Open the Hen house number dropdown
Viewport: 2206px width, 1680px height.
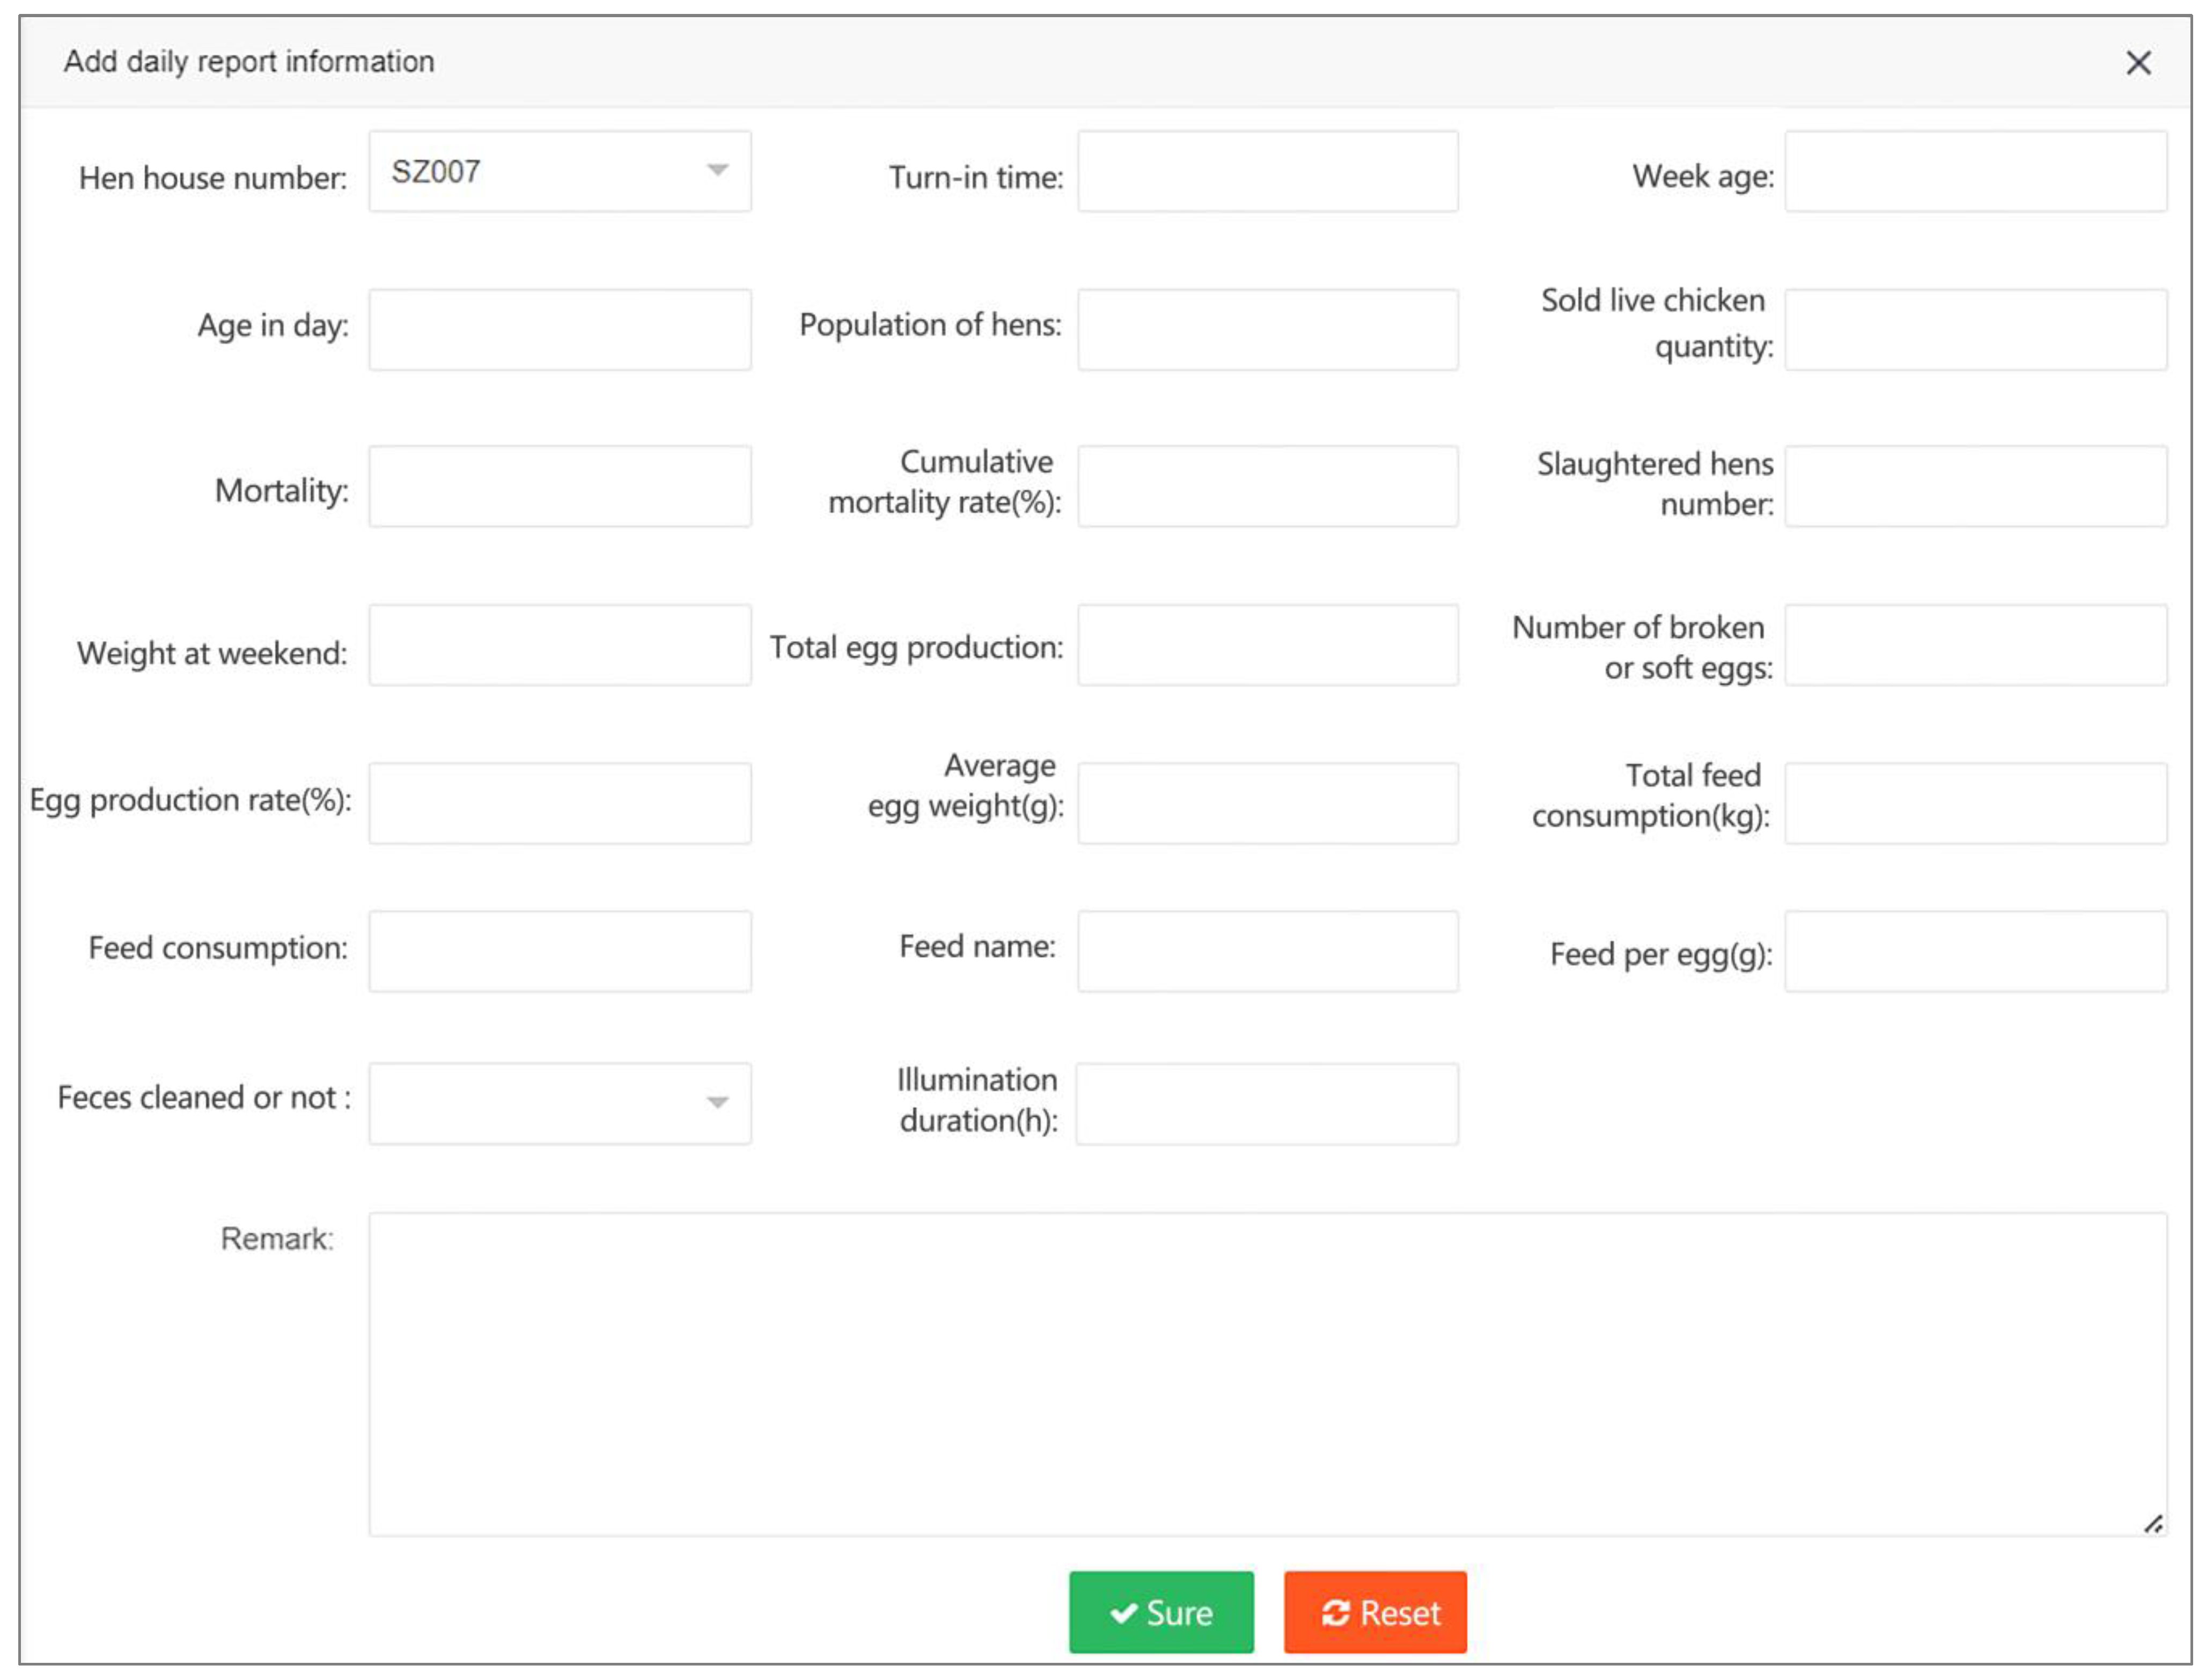pyautogui.click(x=559, y=171)
